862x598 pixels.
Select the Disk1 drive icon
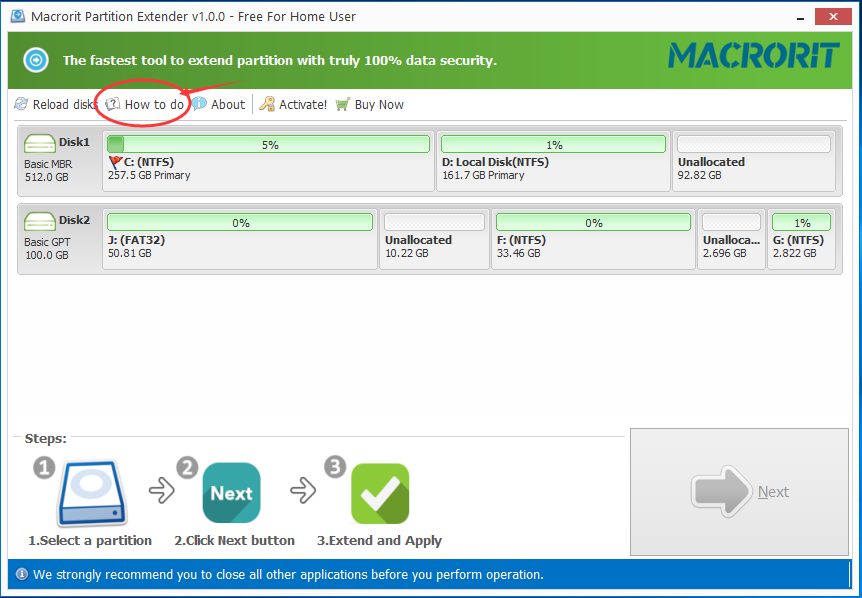pyautogui.click(x=40, y=143)
